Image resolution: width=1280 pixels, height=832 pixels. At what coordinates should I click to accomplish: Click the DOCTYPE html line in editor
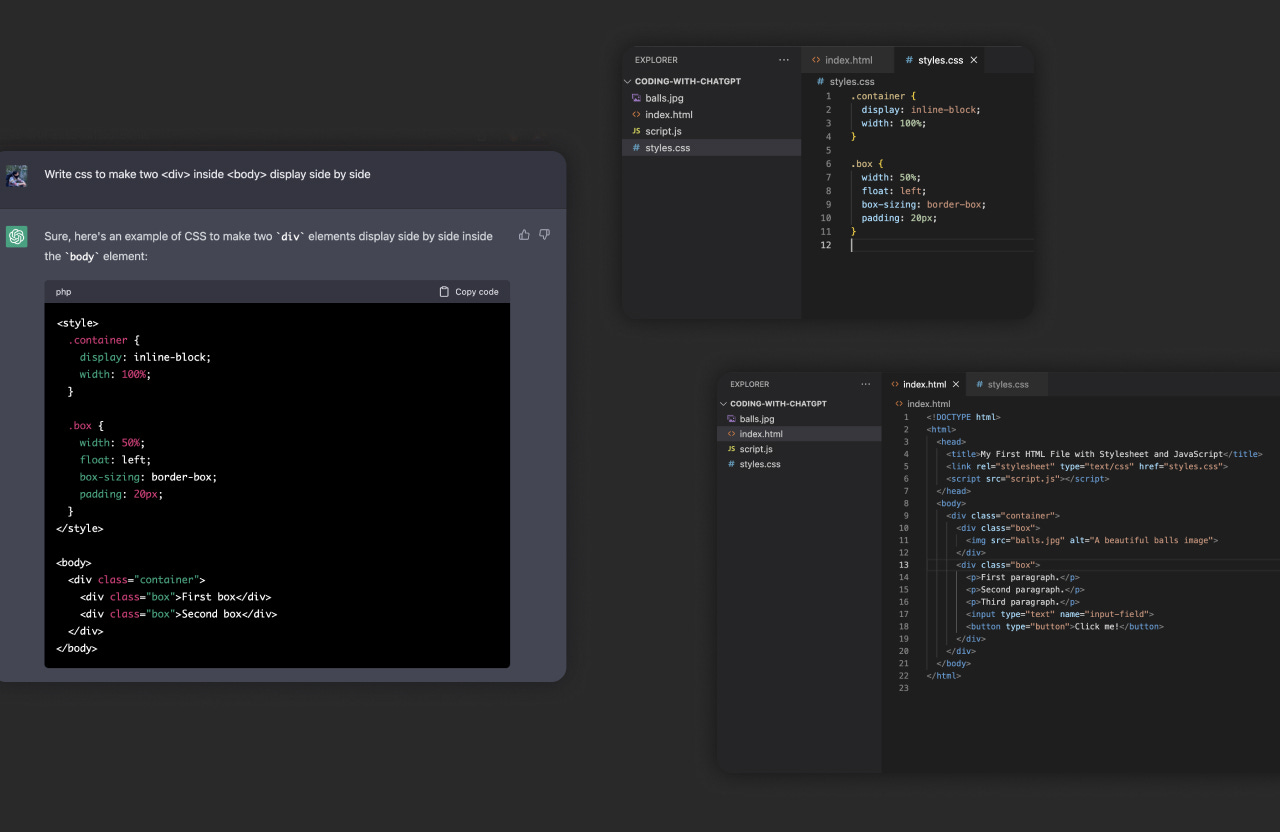[x=963, y=417]
